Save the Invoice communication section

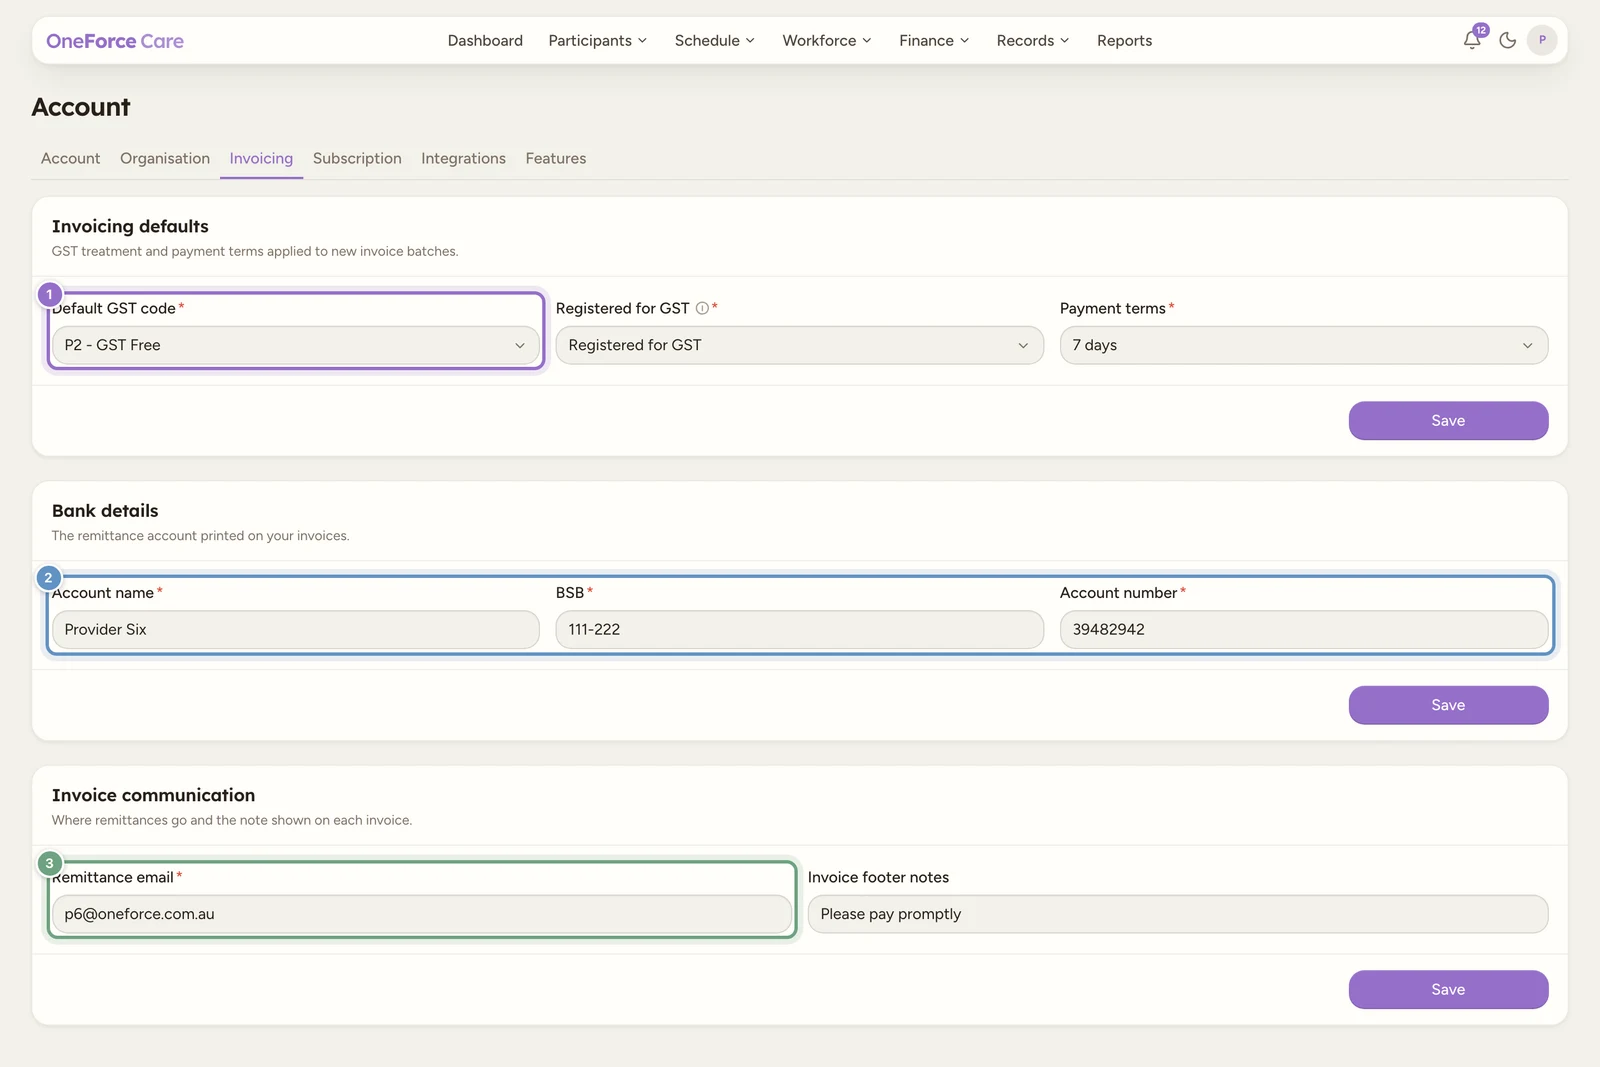tap(1448, 989)
